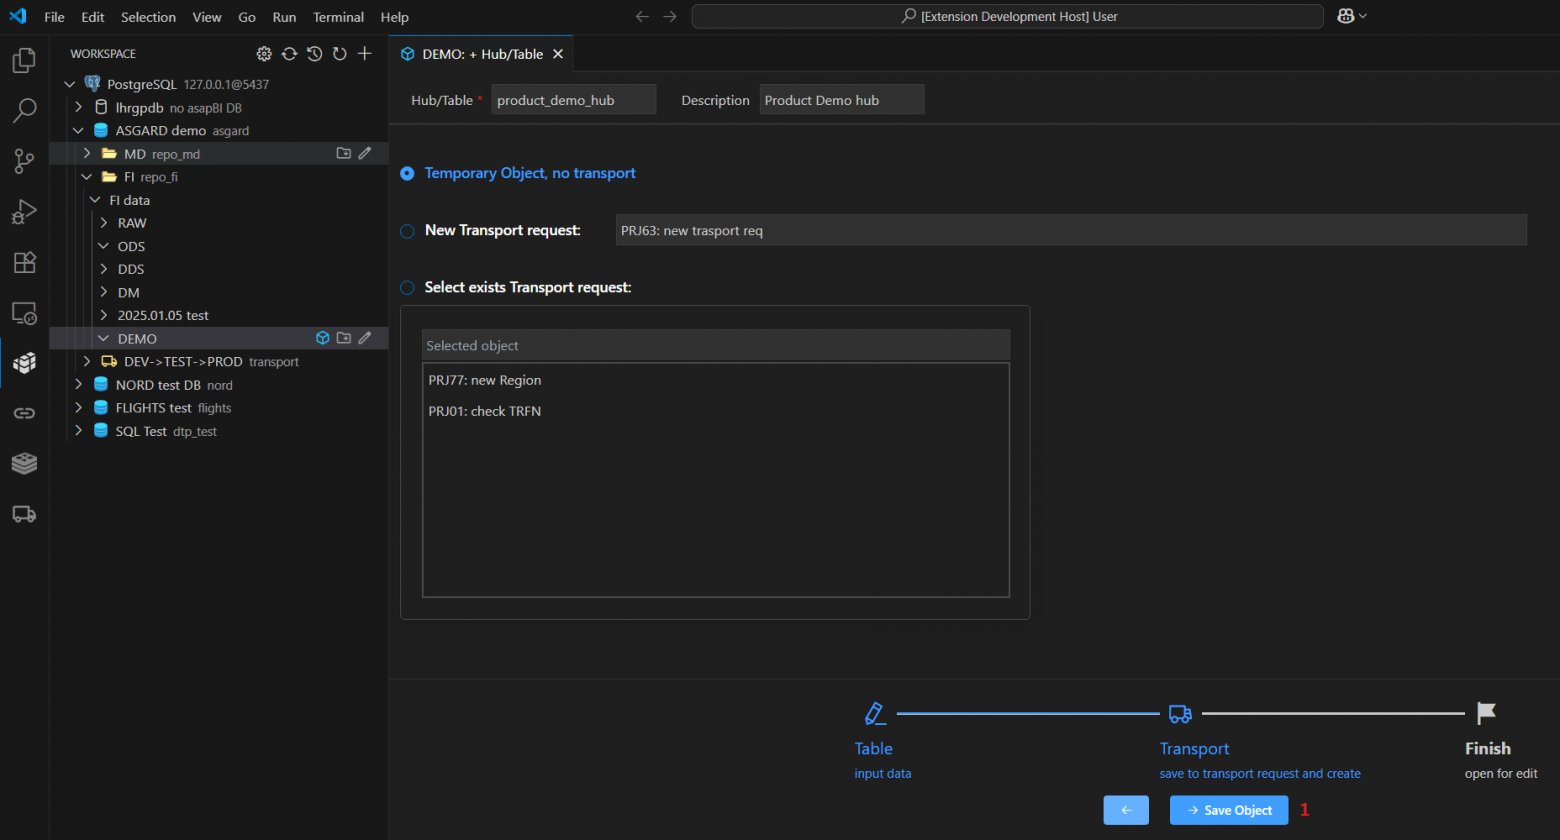Expand the NORD test DB node

(79, 385)
